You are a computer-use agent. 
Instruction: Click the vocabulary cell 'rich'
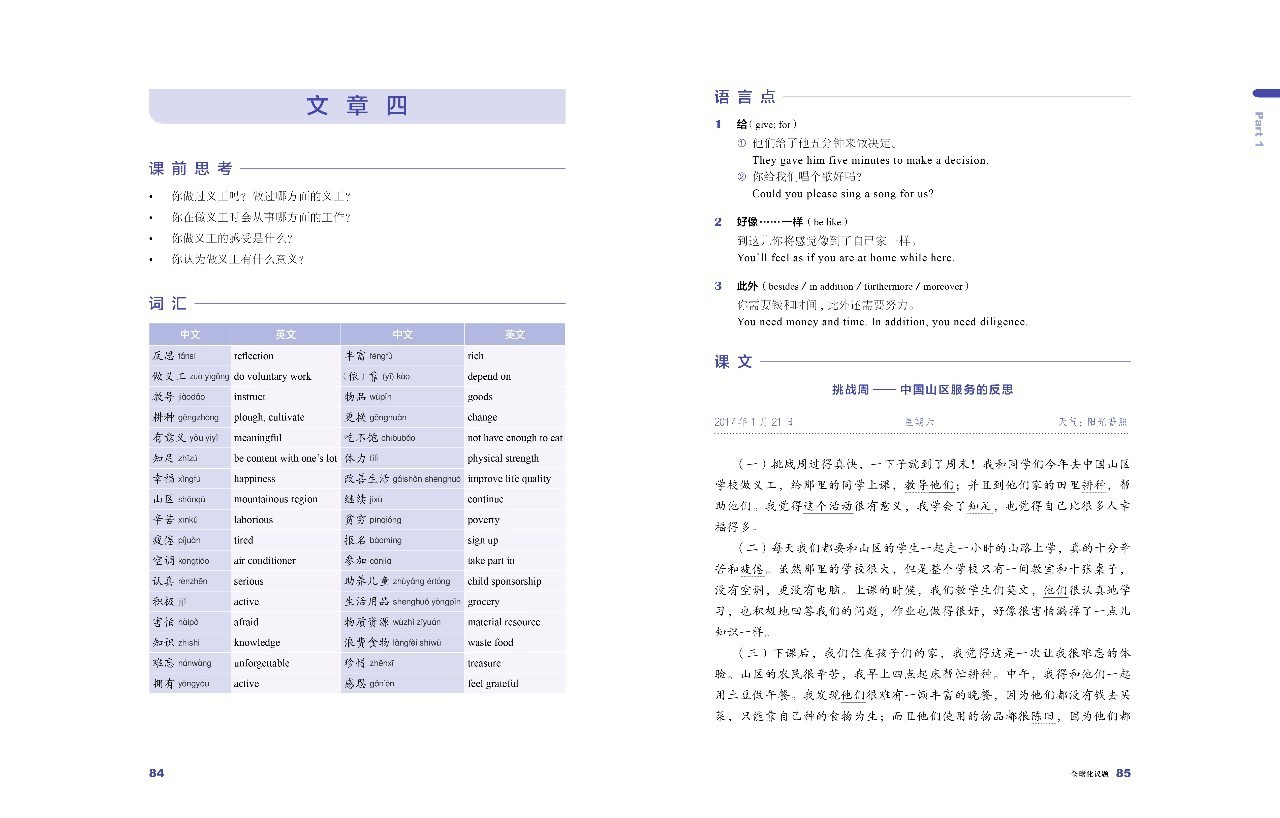(514, 356)
